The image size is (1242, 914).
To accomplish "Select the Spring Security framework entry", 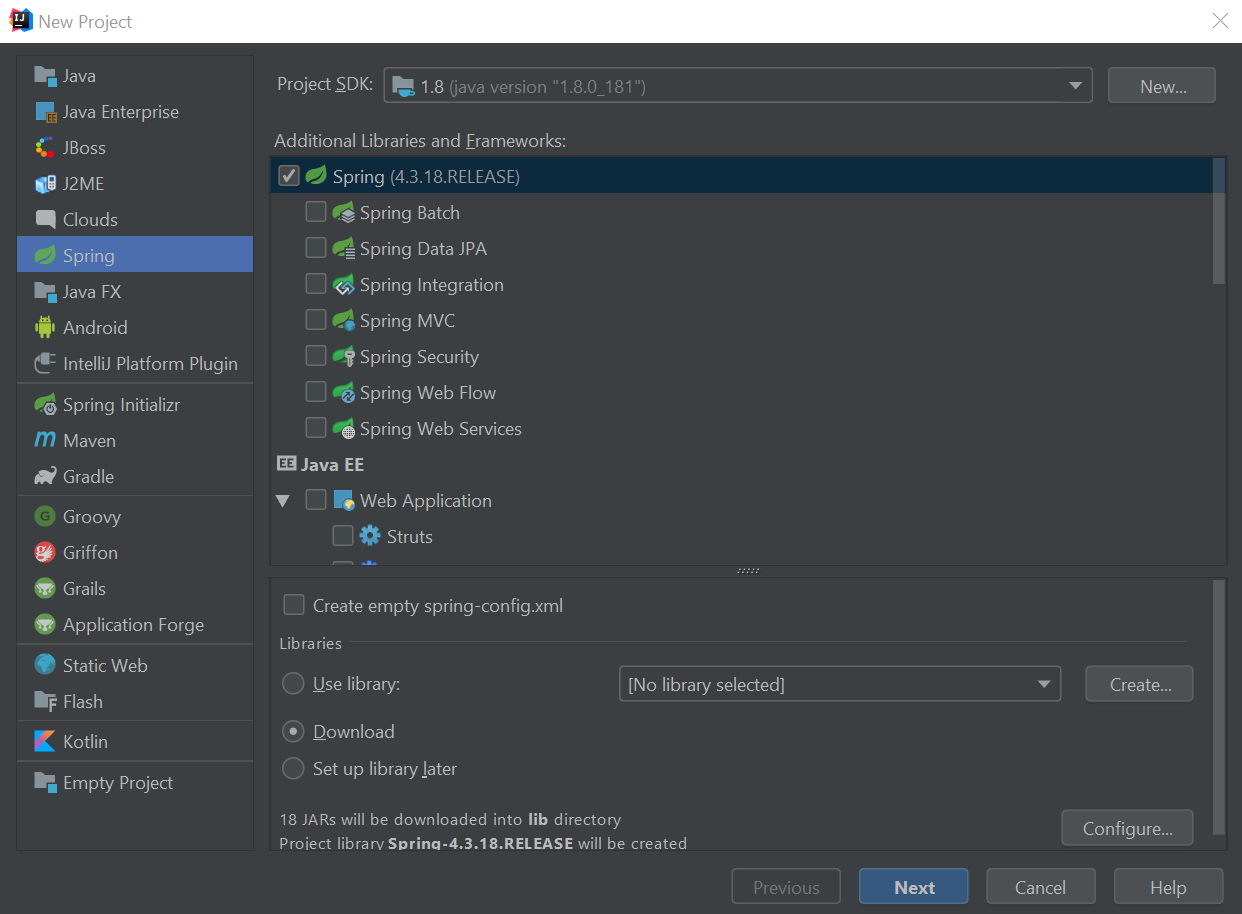I will 420,356.
